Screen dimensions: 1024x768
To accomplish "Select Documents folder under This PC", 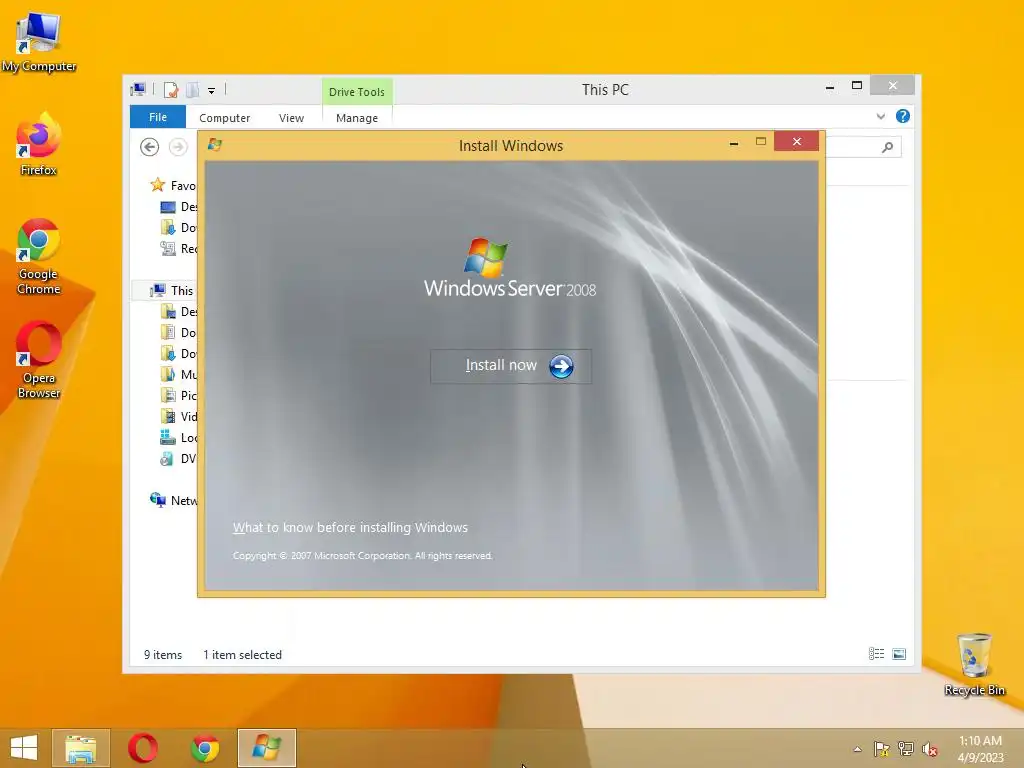I will [x=178, y=332].
